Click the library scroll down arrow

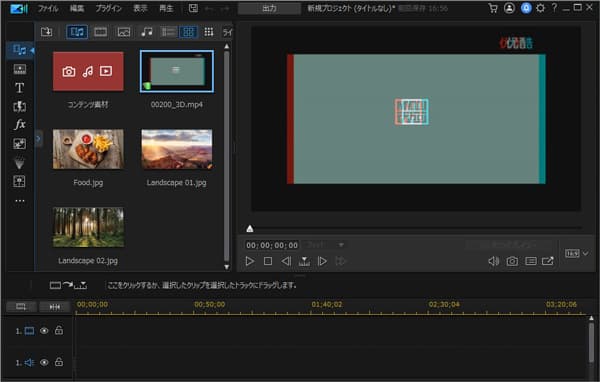pyautogui.click(x=227, y=267)
